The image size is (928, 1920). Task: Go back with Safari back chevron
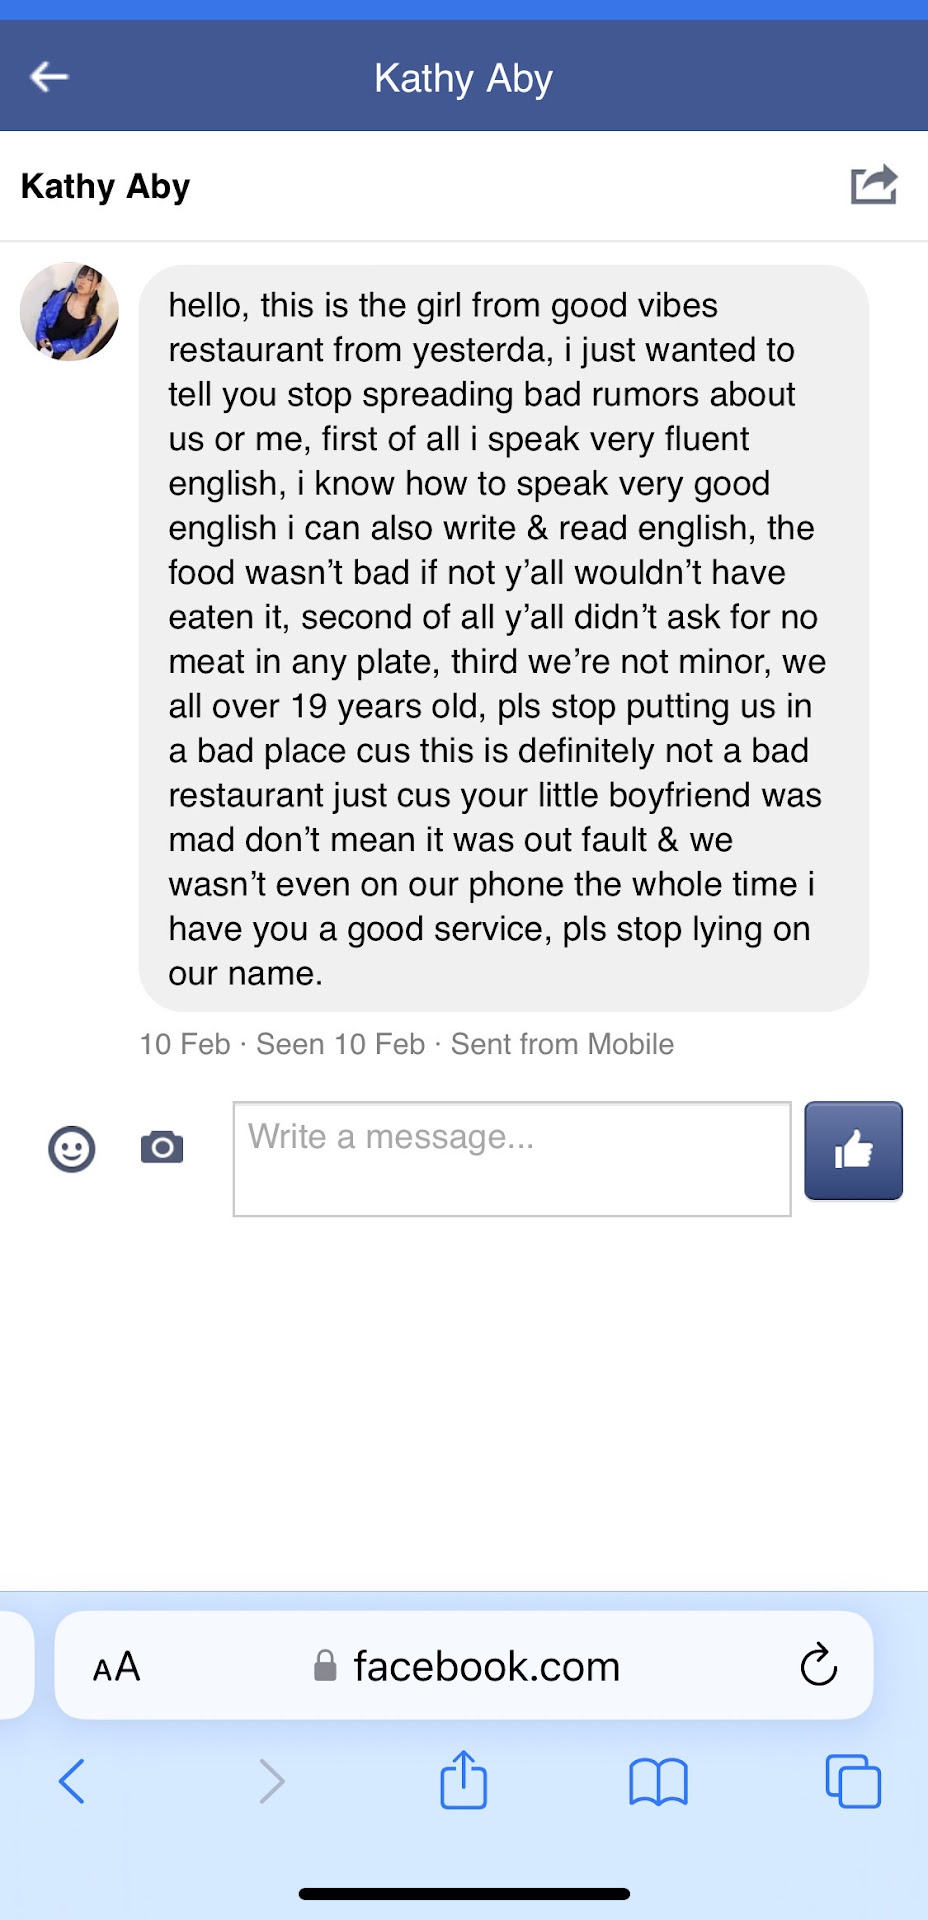tap(72, 1781)
